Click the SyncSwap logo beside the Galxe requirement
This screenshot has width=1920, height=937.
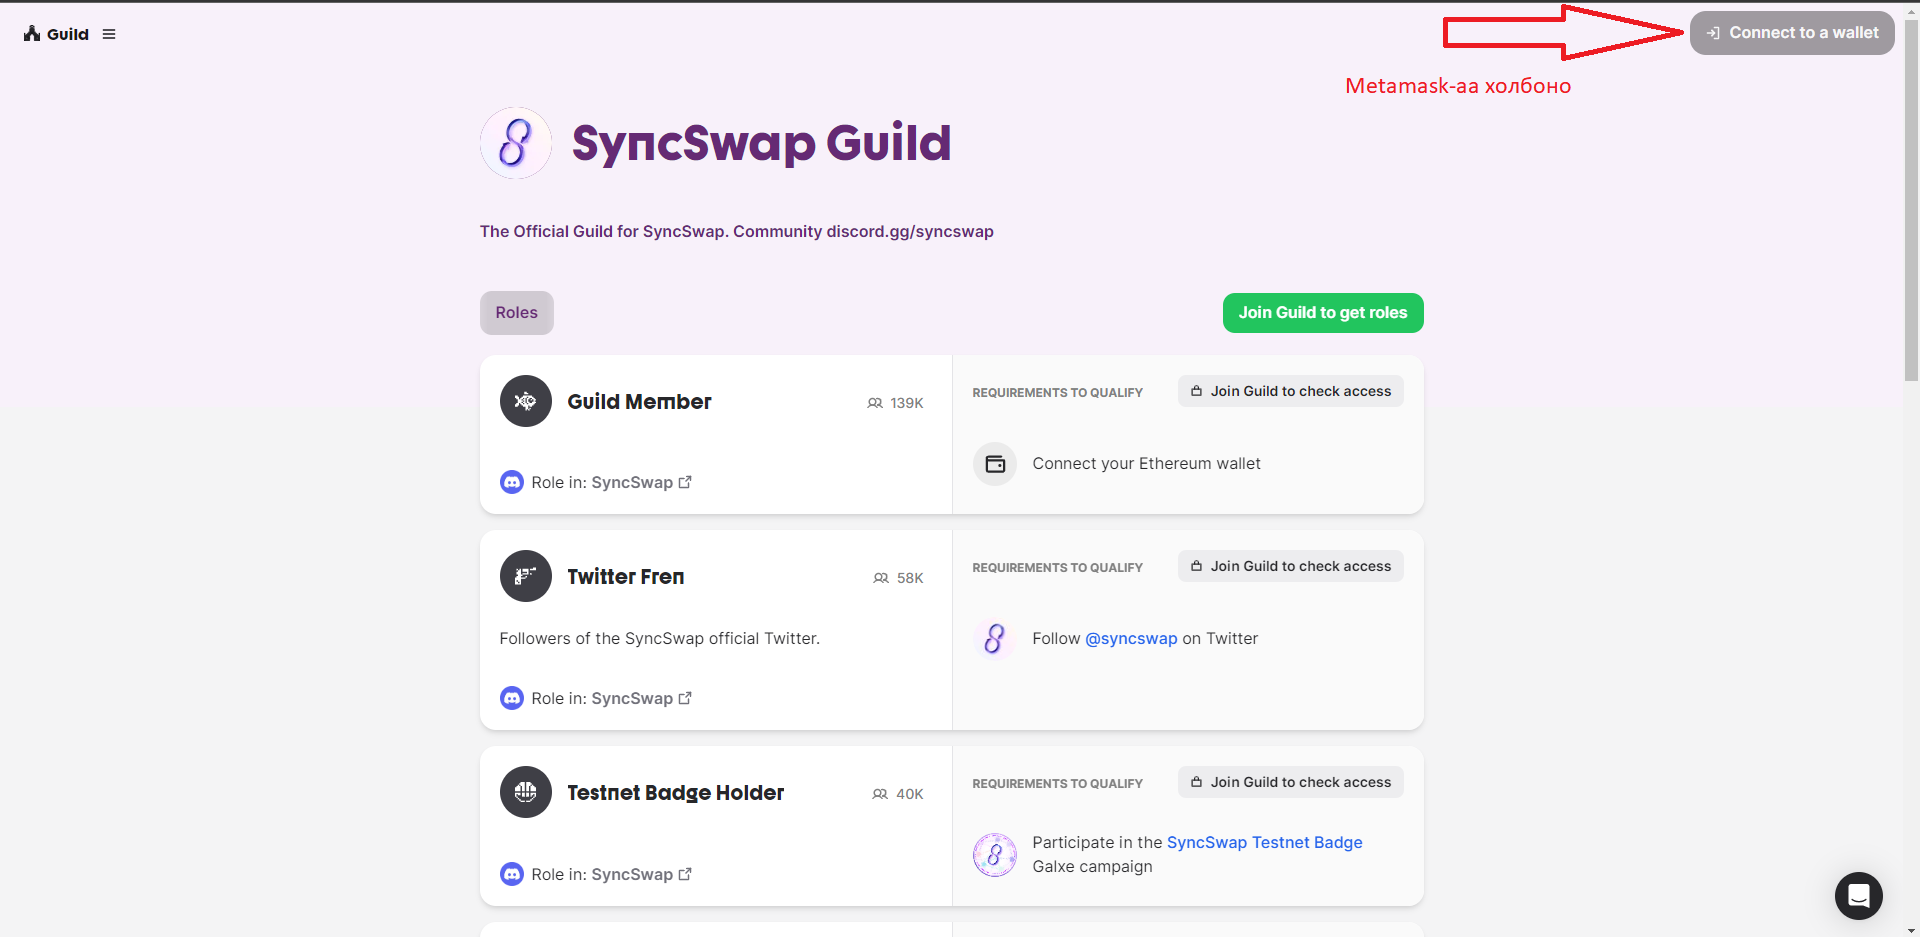[x=994, y=854]
